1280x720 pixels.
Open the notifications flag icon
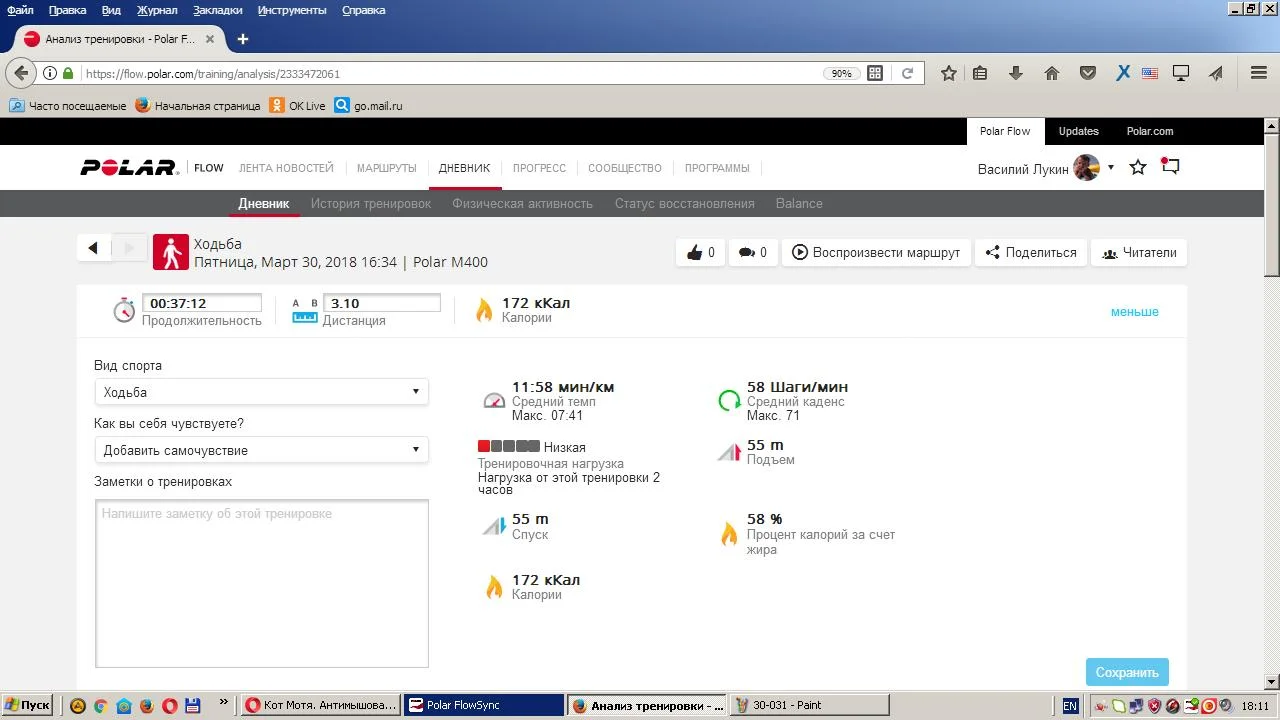[x=1170, y=167]
